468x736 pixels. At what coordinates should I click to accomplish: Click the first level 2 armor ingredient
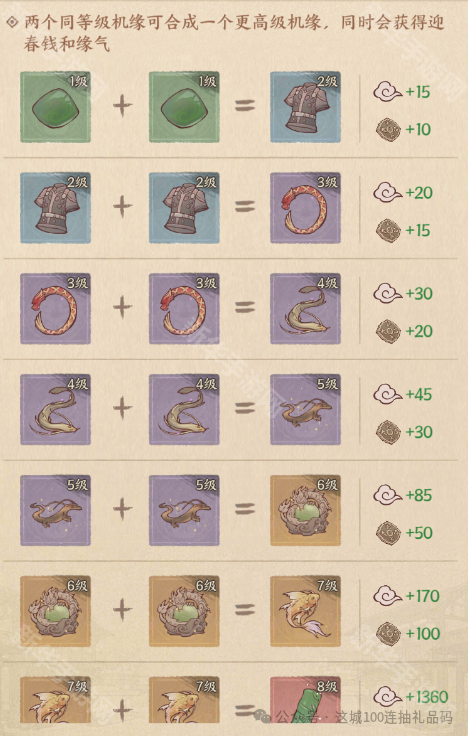[x=55, y=208]
